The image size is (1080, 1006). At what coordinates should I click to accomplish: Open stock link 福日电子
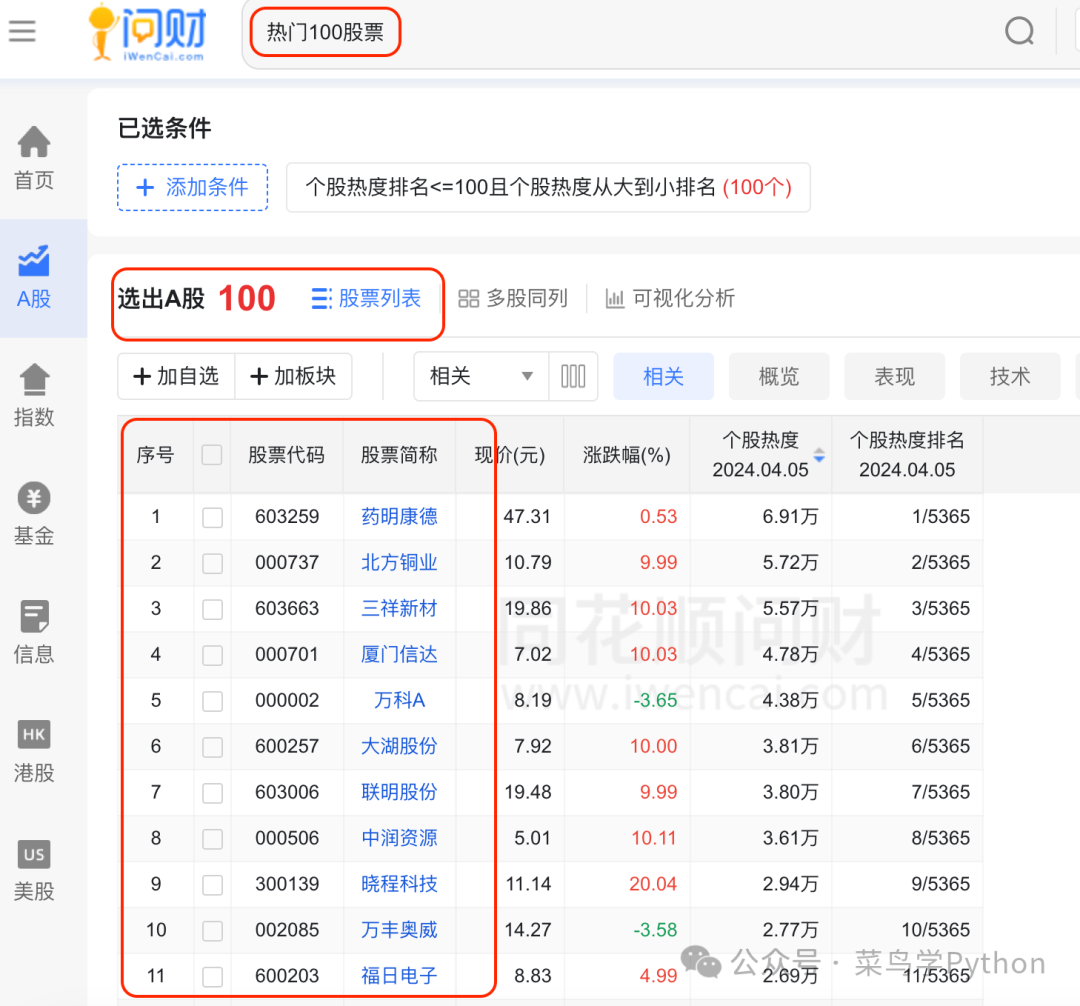[x=399, y=976]
